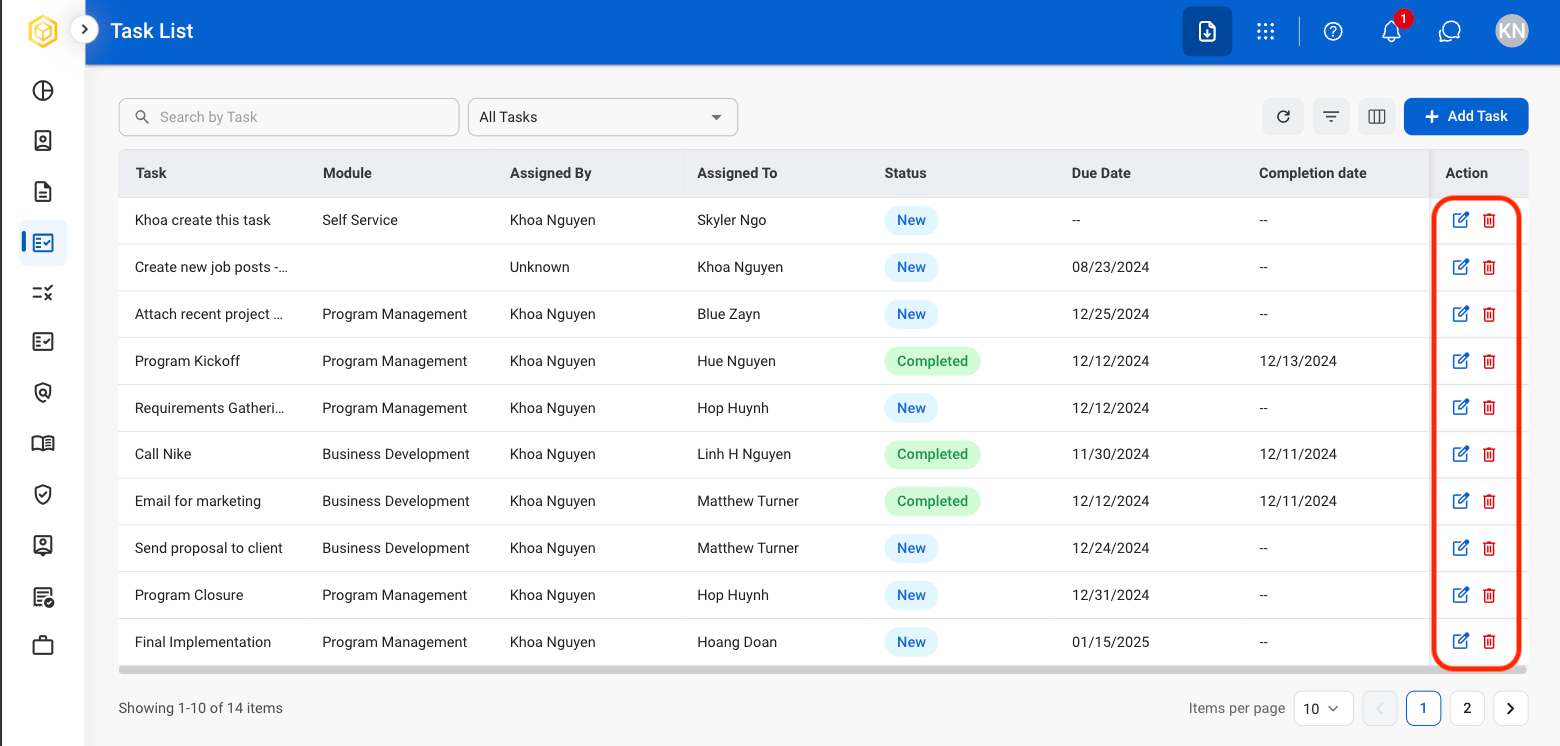
Task: Open the filter options icon
Action: [x=1331, y=117]
